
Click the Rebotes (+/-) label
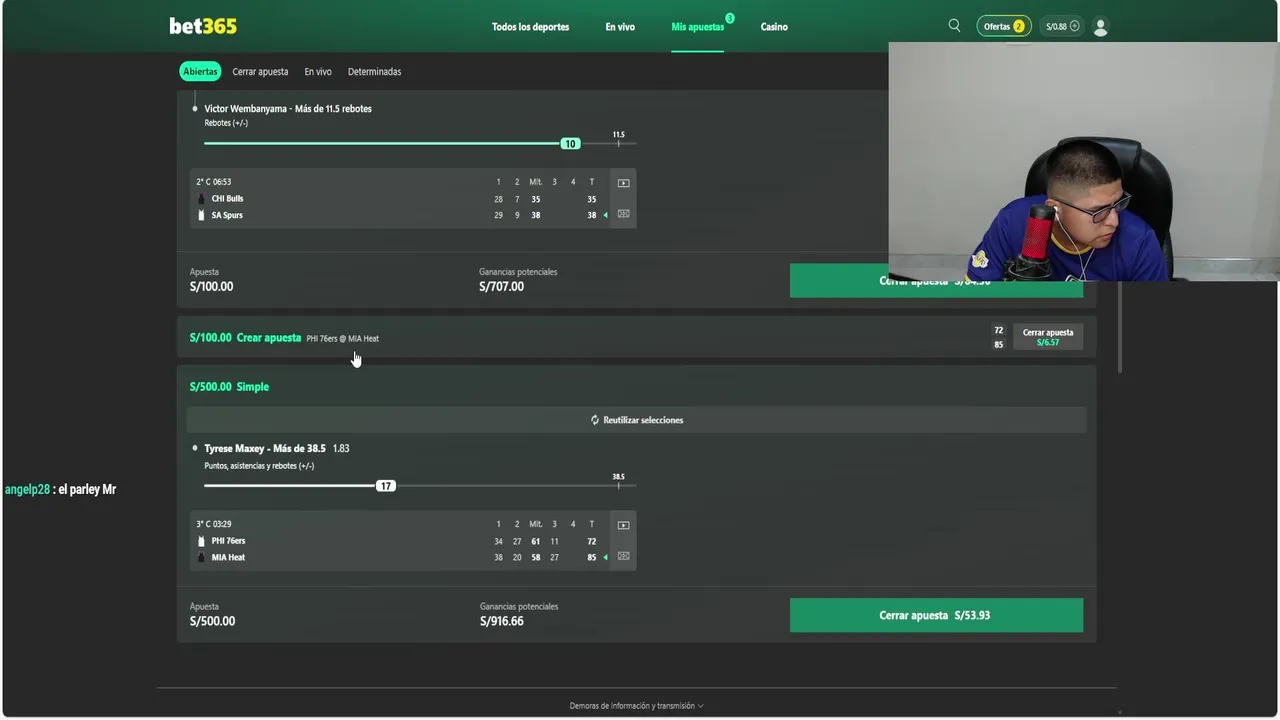point(226,123)
